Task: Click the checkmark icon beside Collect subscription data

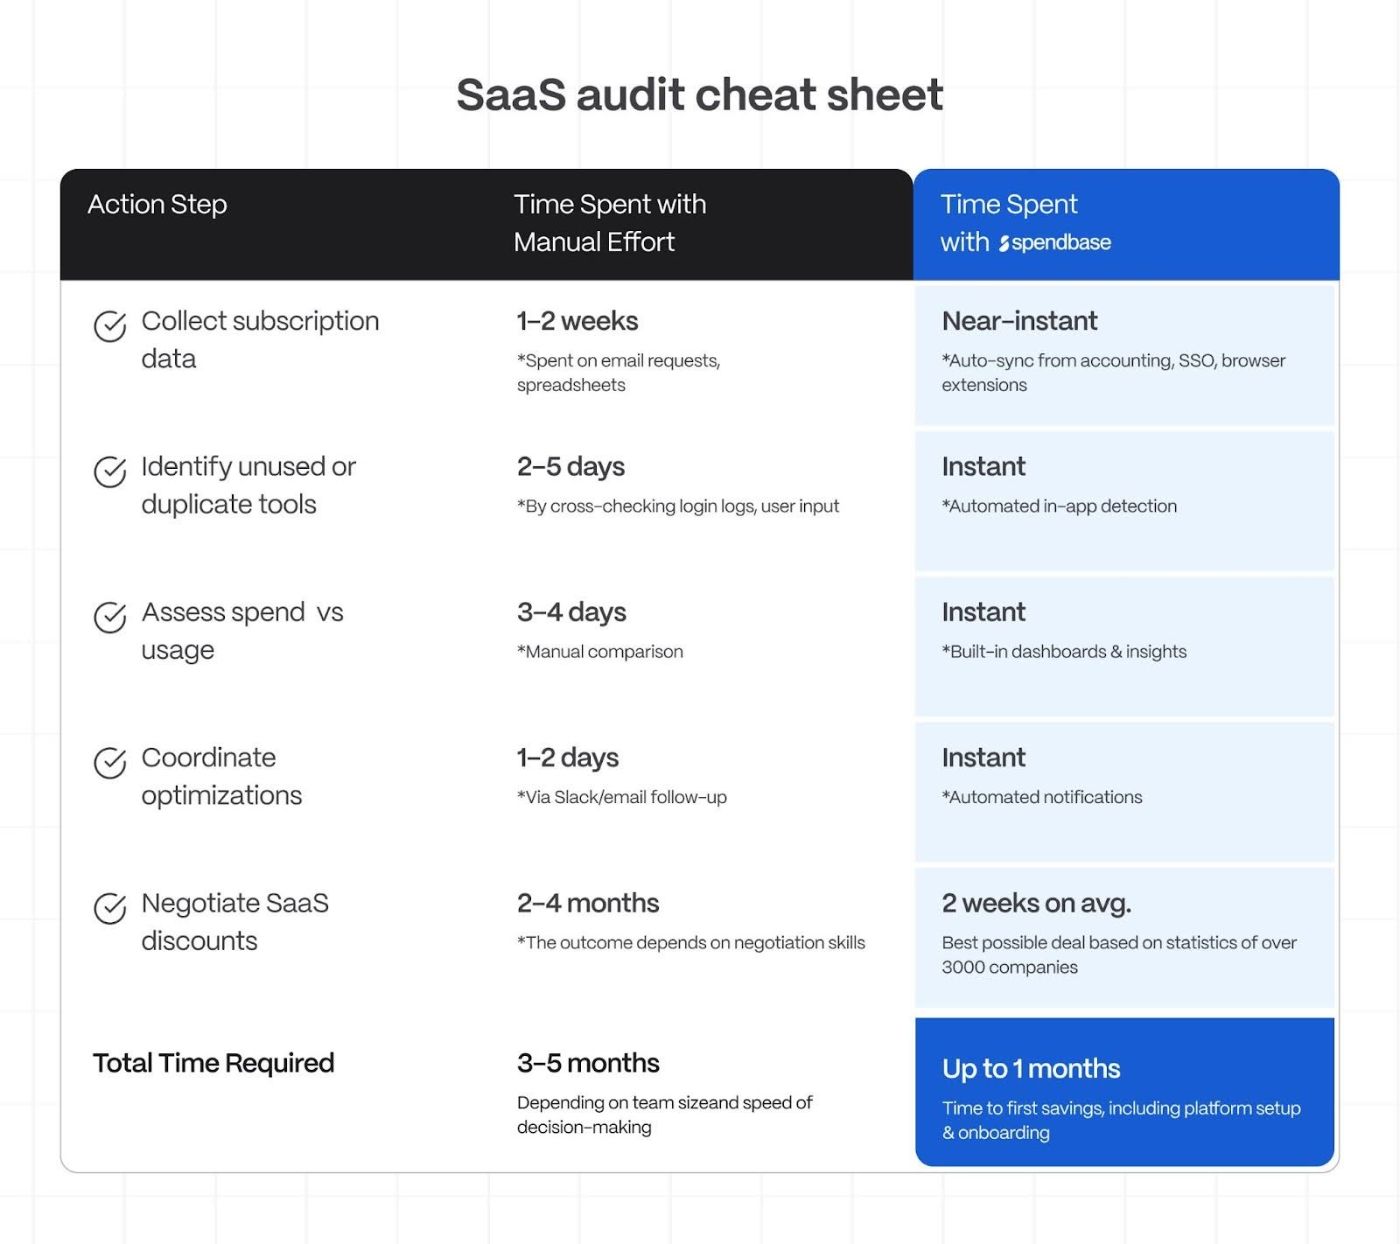Action: pyautogui.click(x=110, y=326)
